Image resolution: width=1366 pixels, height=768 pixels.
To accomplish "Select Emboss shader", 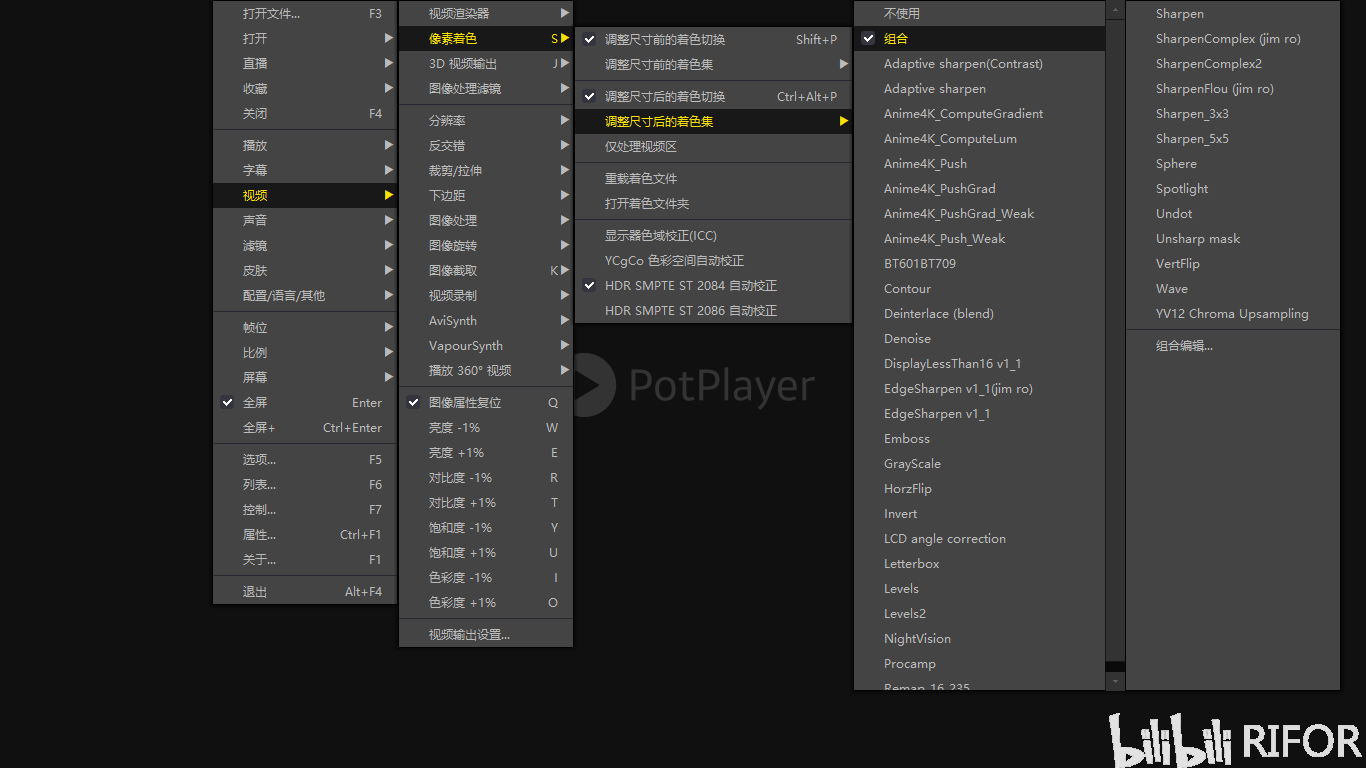I will click(980, 438).
